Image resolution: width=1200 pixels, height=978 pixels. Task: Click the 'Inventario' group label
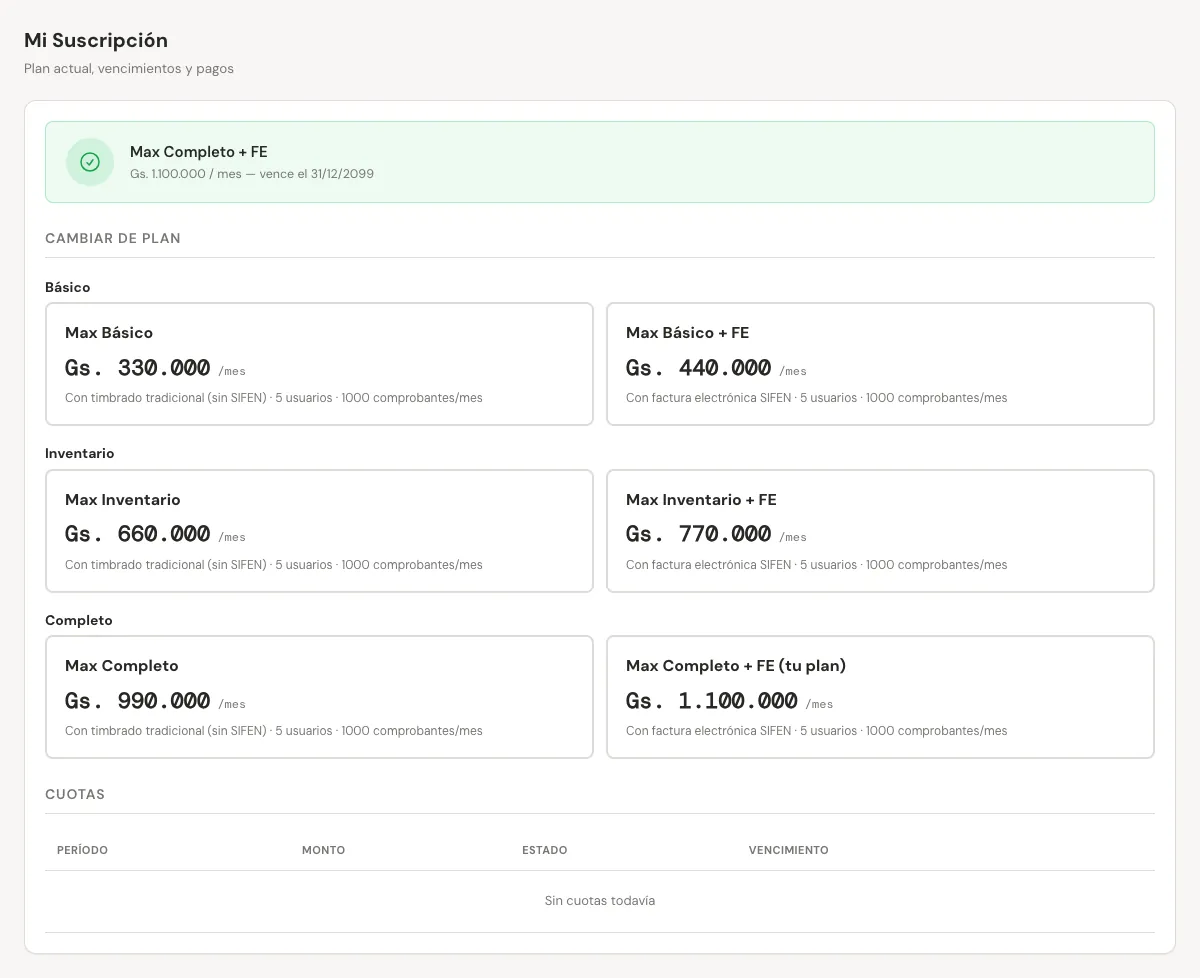pyautogui.click(x=80, y=453)
